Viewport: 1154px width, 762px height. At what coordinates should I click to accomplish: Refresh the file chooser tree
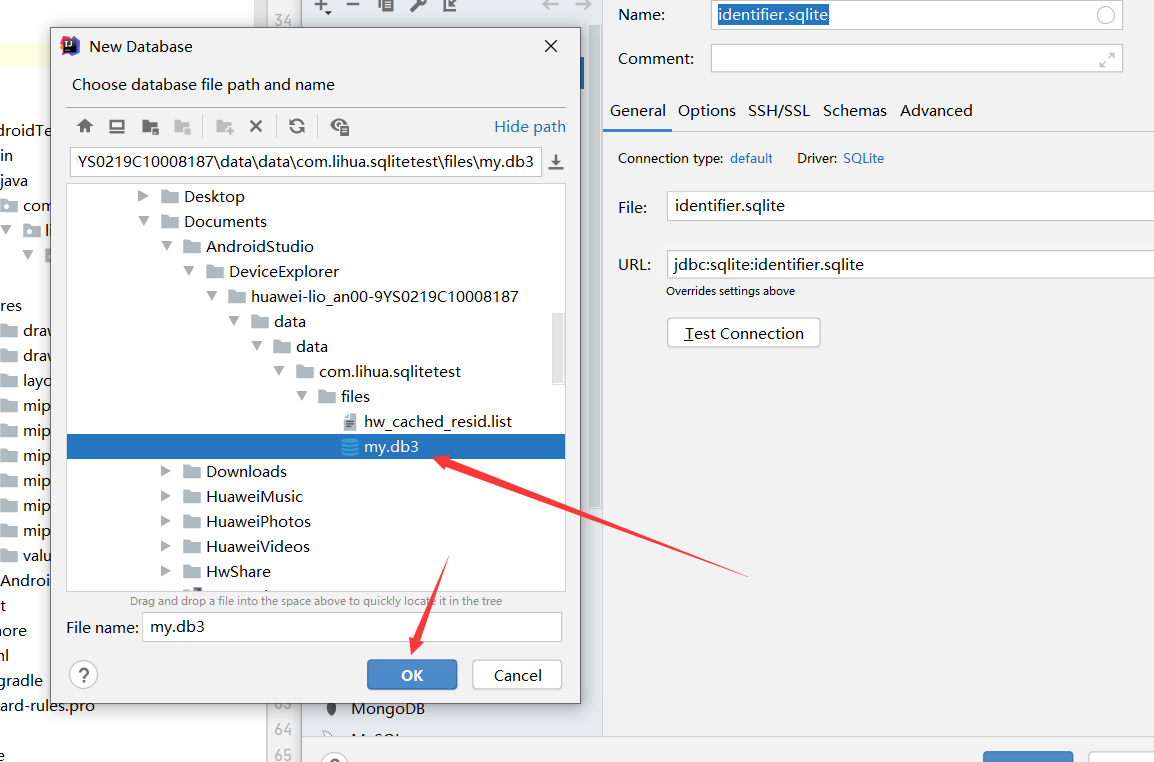(296, 126)
